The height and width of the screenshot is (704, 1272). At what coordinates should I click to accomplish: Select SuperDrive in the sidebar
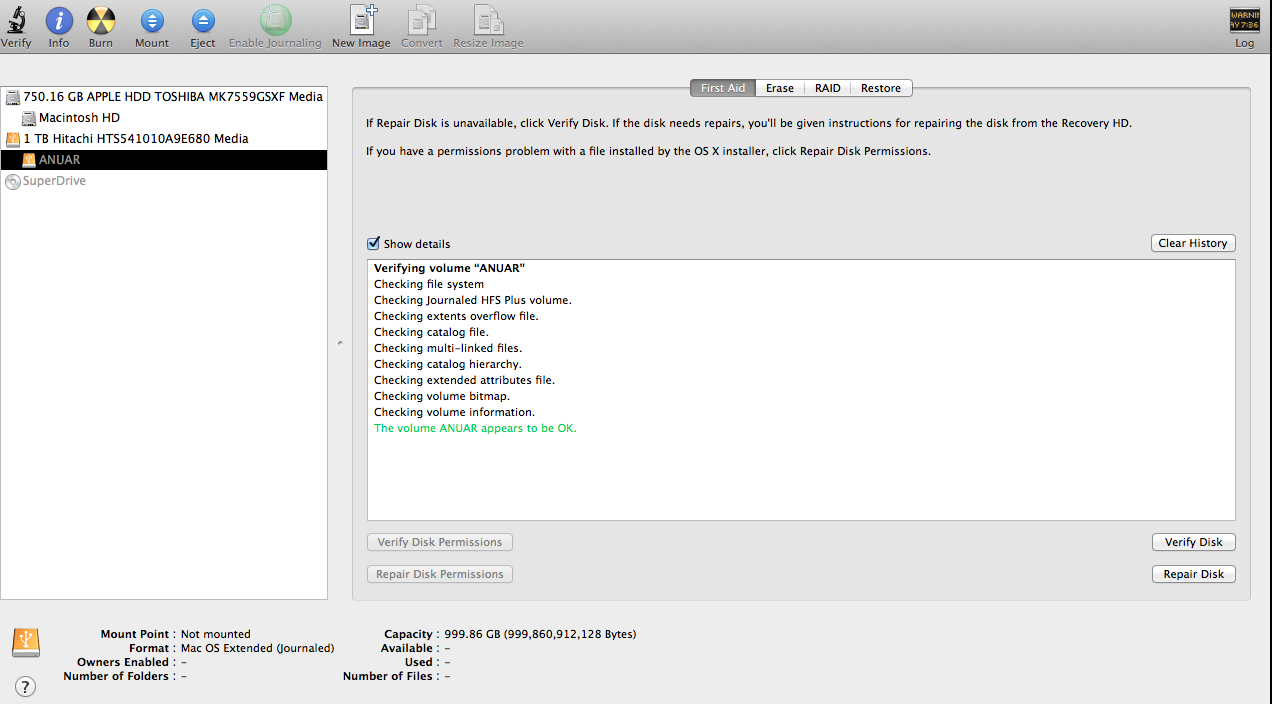[x=46, y=181]
